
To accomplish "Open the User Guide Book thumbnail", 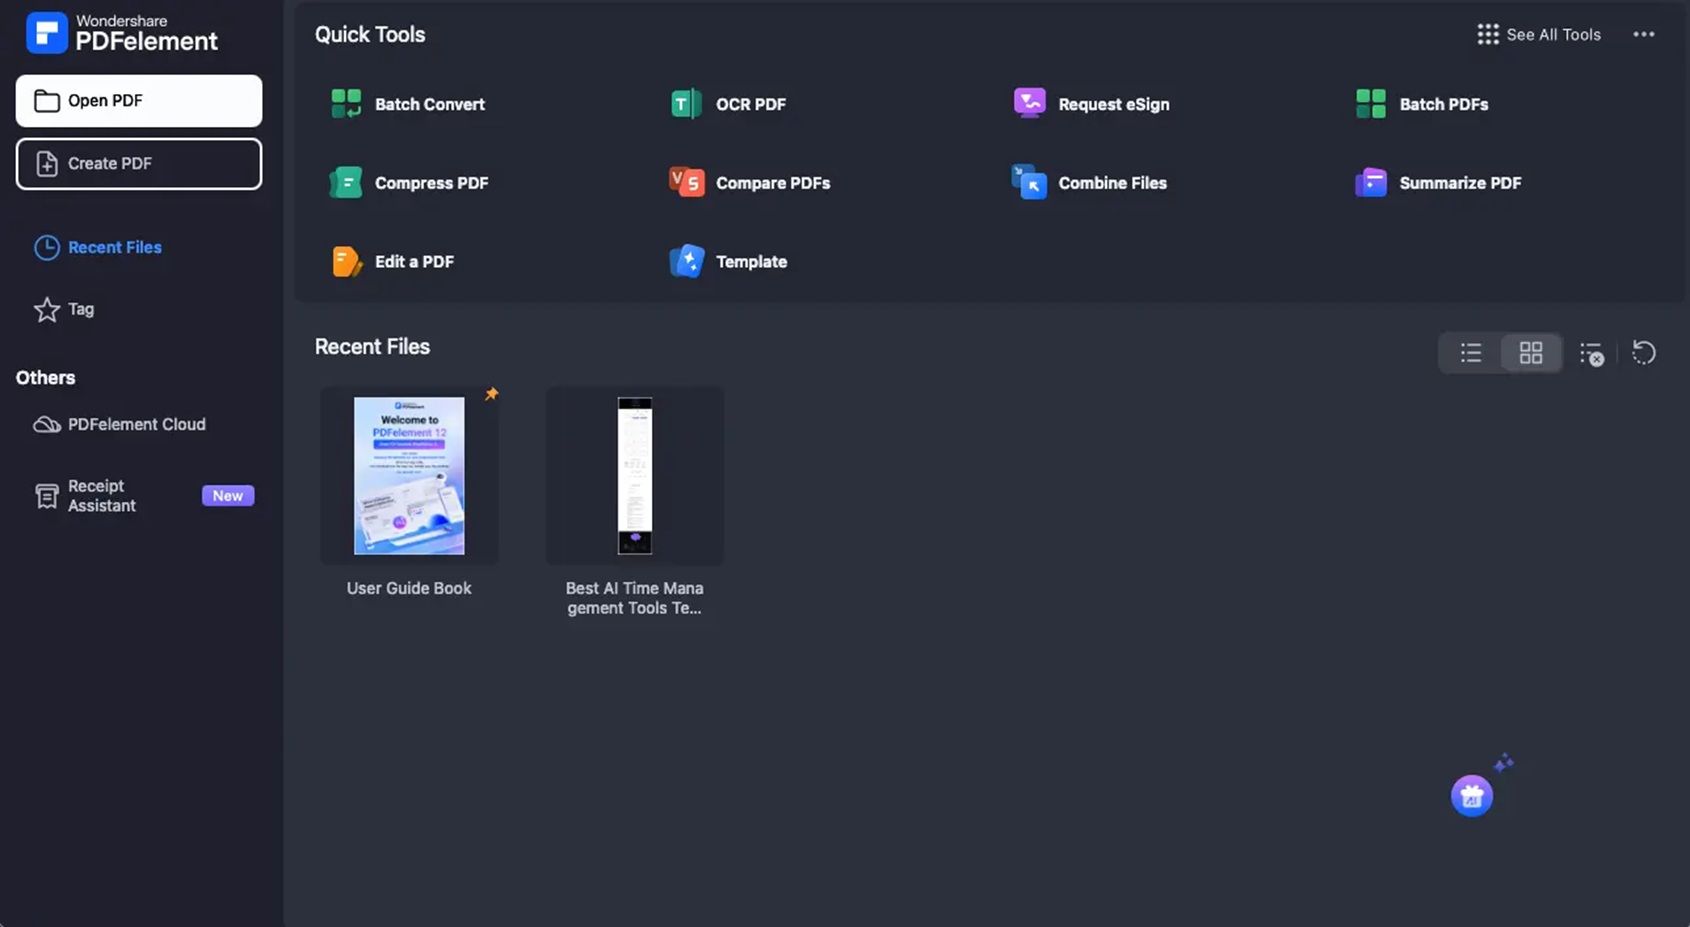I will coord(409,476).
